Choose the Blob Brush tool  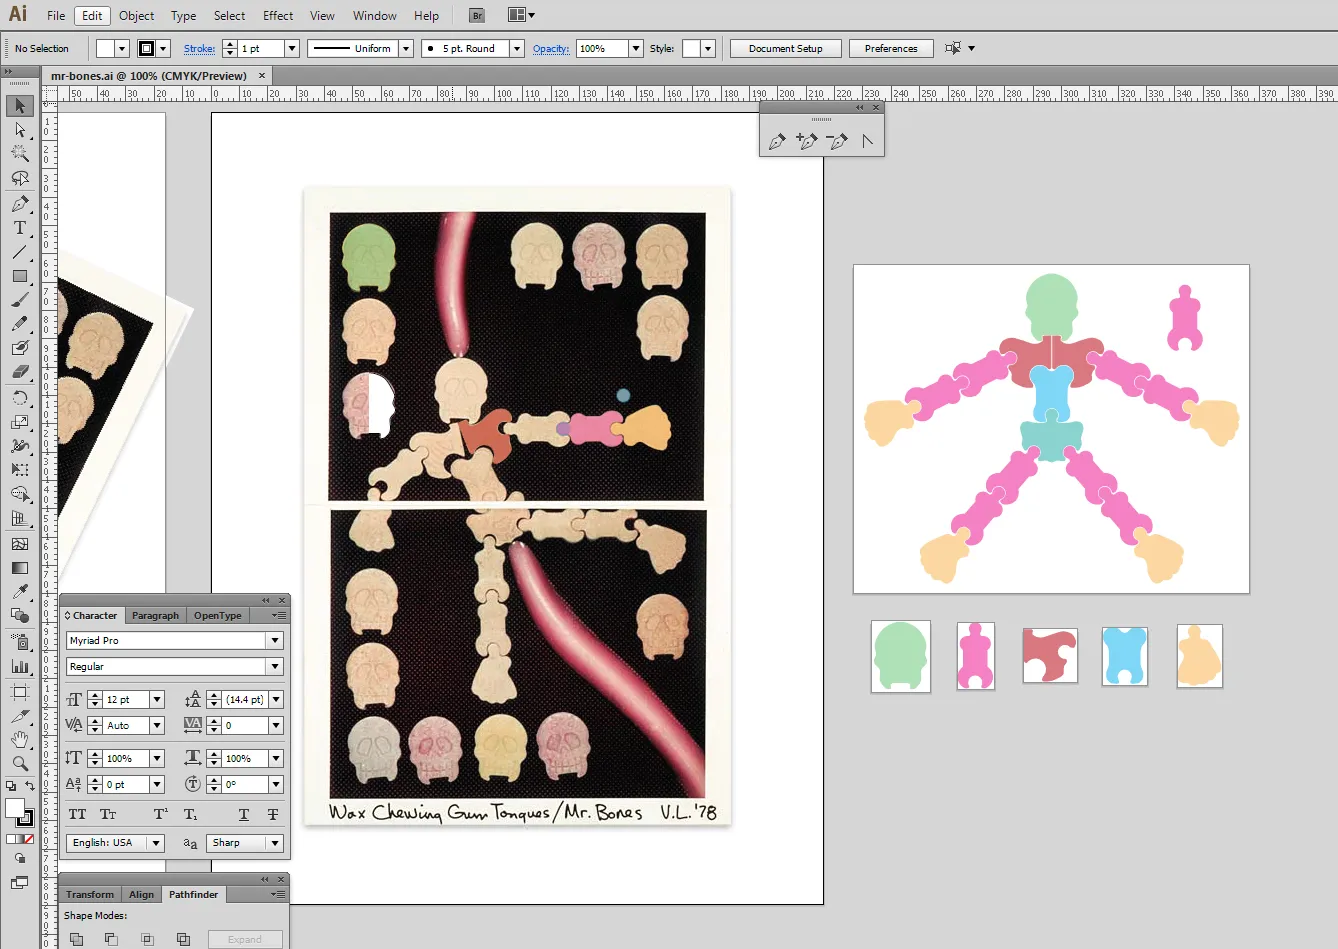(x=20, y=348)
